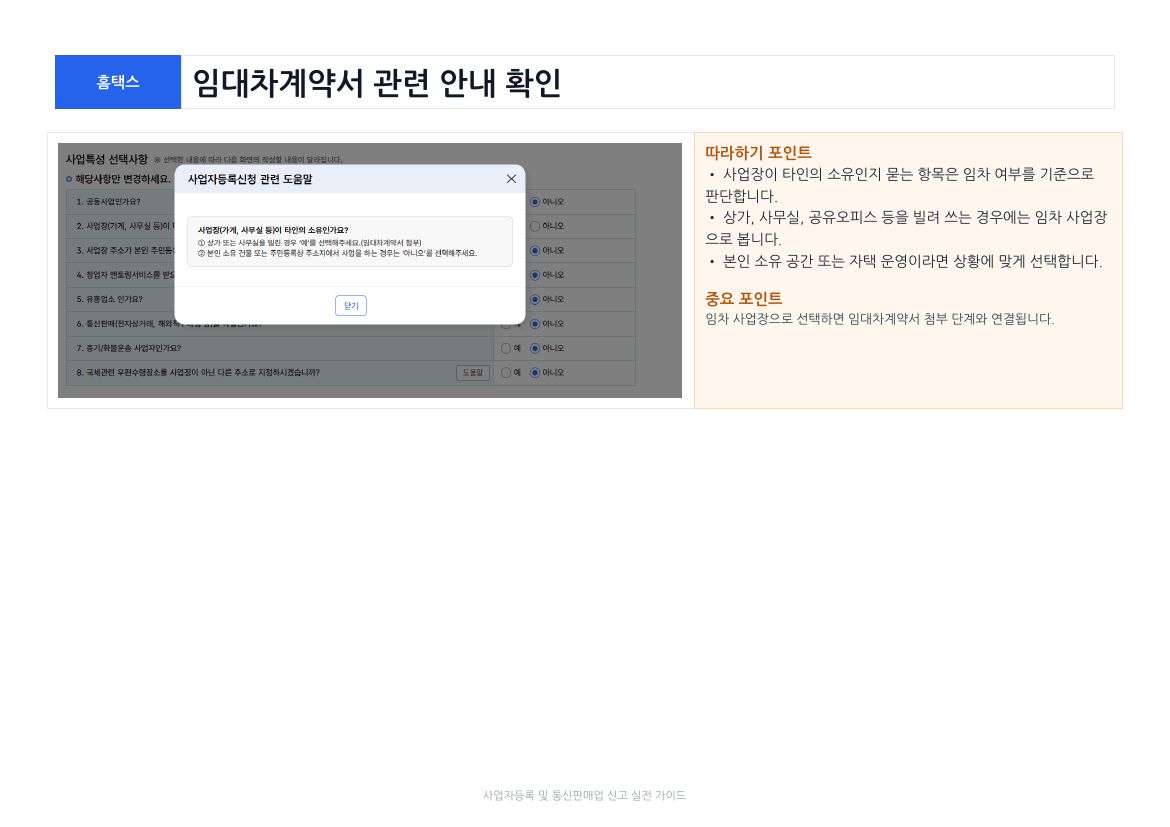Close the 사업자등록신청 관련 도움말 dialog with X

[511, 179]
